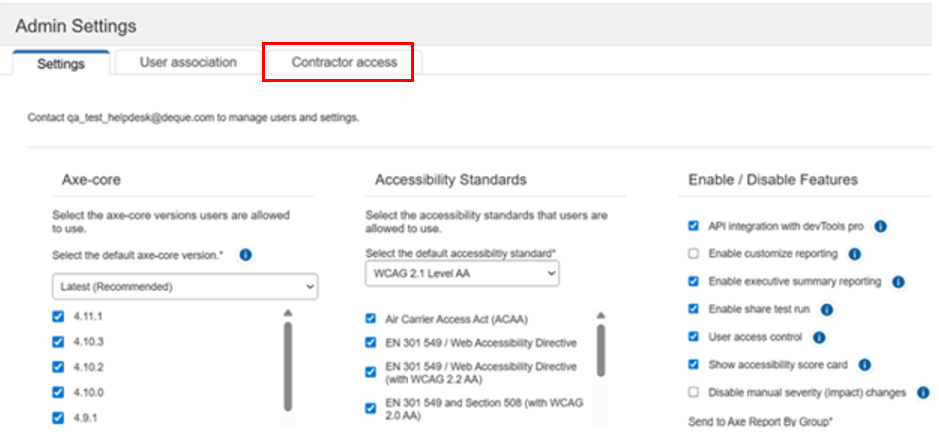This screenshot has width=939, height=445.
Task: Switch to the Contractor access tab
Action: coord(344,62)
